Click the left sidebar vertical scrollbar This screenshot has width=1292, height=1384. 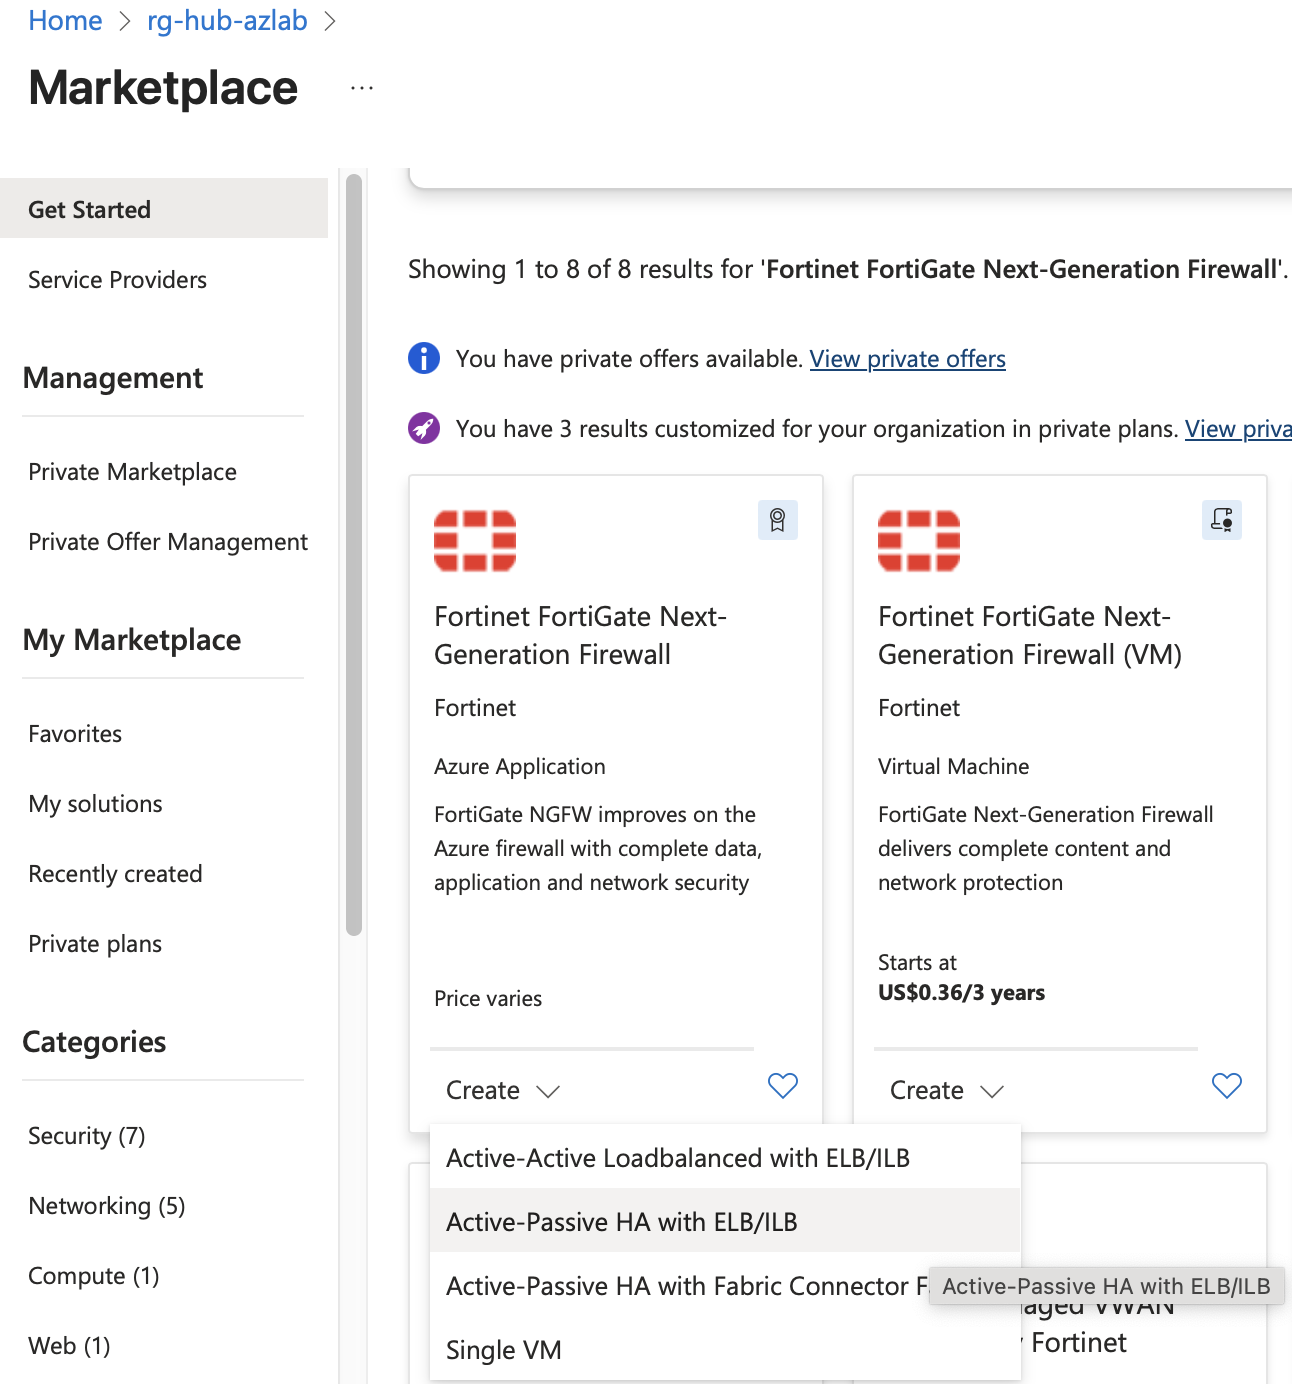point(354,555)
